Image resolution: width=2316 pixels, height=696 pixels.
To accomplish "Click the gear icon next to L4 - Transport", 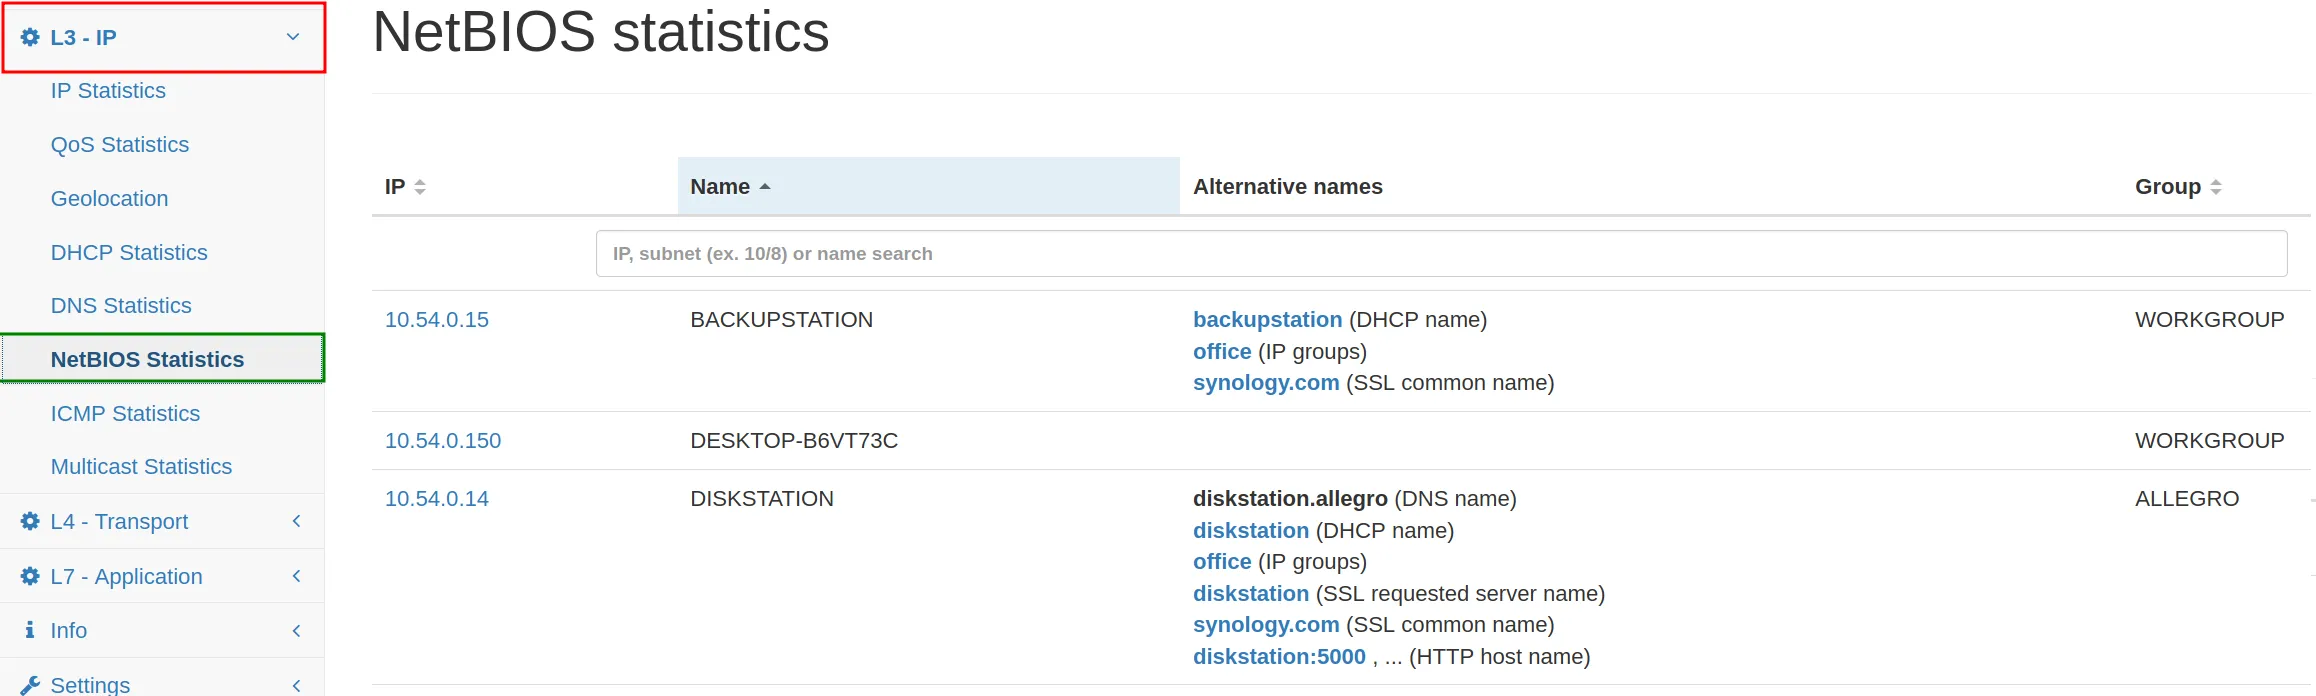I will (x=30, y=521).
